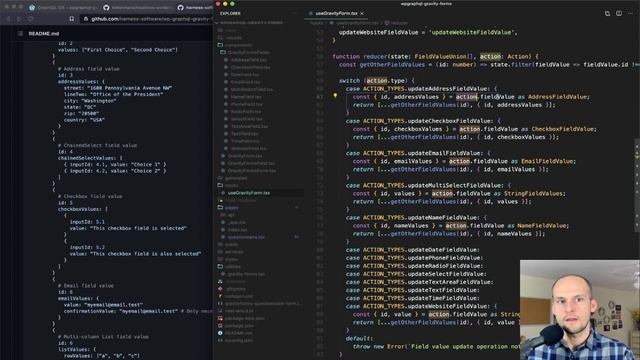
Task: Click the lock icon before github.com URL
Action: (86, 19)
